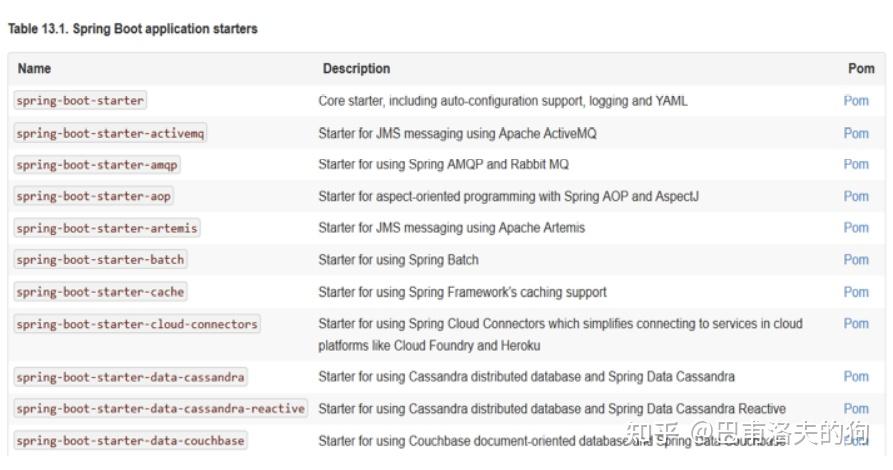Click the spring-boot-starter-batch code label
Screen dimensions: 893x470
[100, 259]
